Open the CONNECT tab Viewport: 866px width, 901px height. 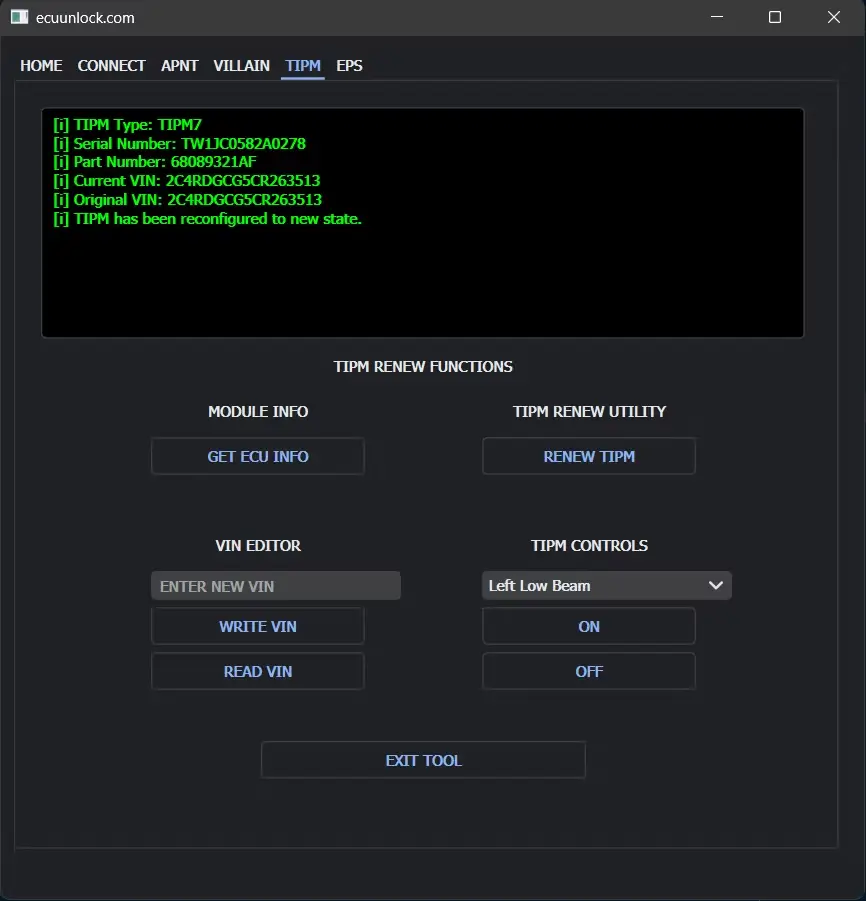111,66
